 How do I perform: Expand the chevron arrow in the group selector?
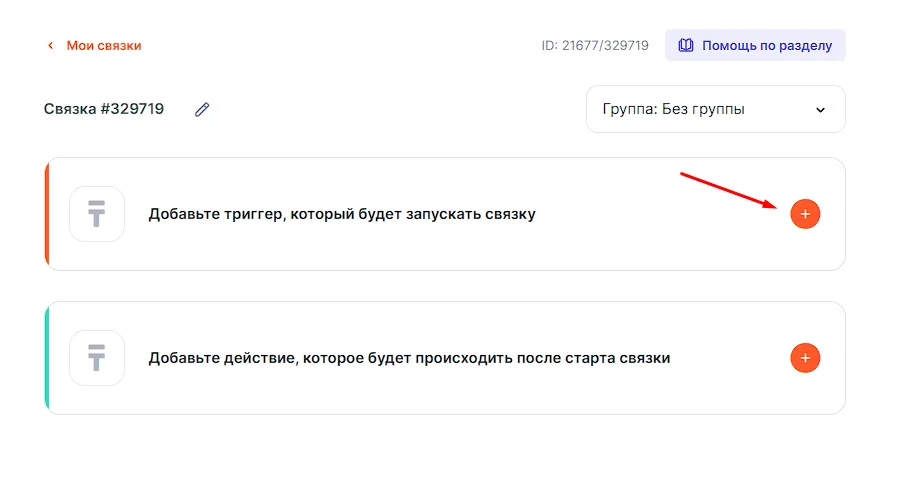tap(820, 110)
